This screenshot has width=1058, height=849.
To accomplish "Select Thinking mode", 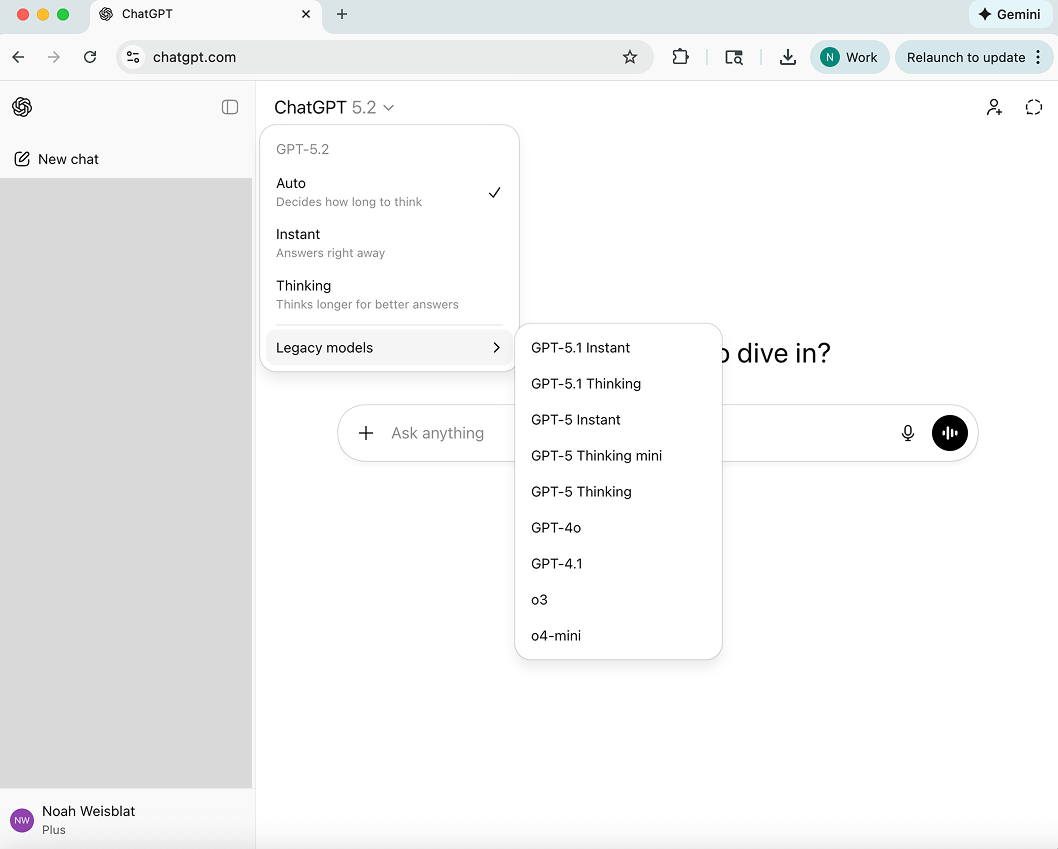I will point(389,294).
